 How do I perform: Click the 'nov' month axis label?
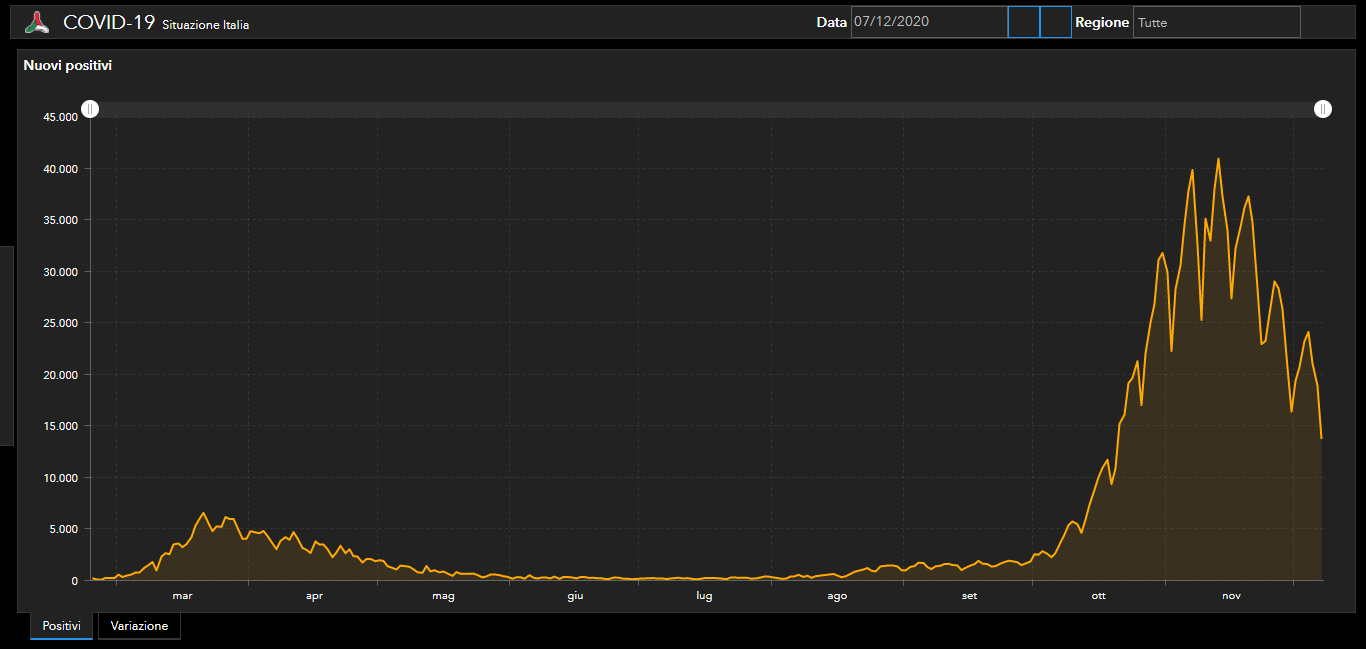(x=1231, y=596)
